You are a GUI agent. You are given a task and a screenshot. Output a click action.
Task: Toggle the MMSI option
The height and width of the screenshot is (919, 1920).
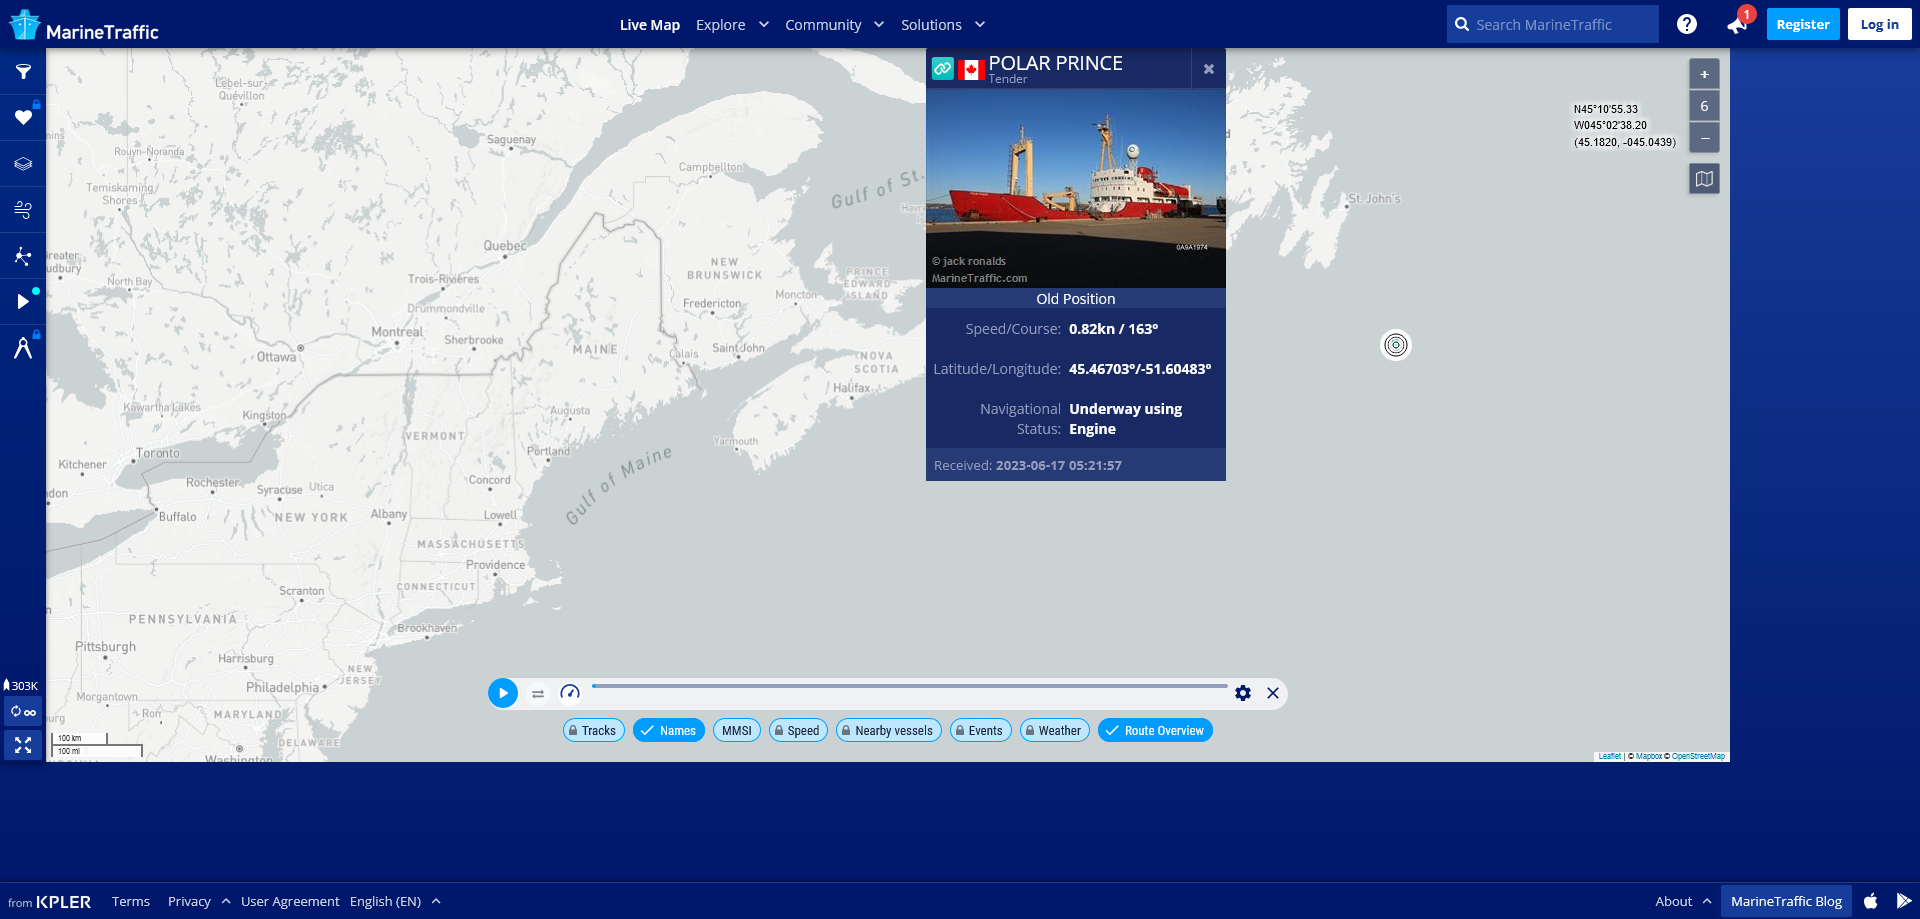737,731
